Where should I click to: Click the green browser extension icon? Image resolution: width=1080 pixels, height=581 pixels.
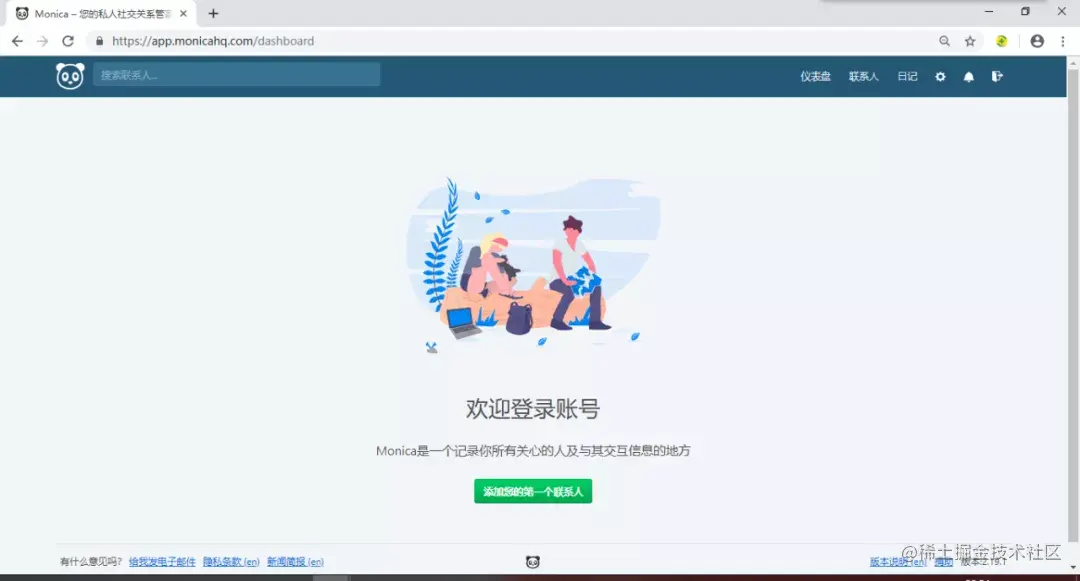(1001, 41)
